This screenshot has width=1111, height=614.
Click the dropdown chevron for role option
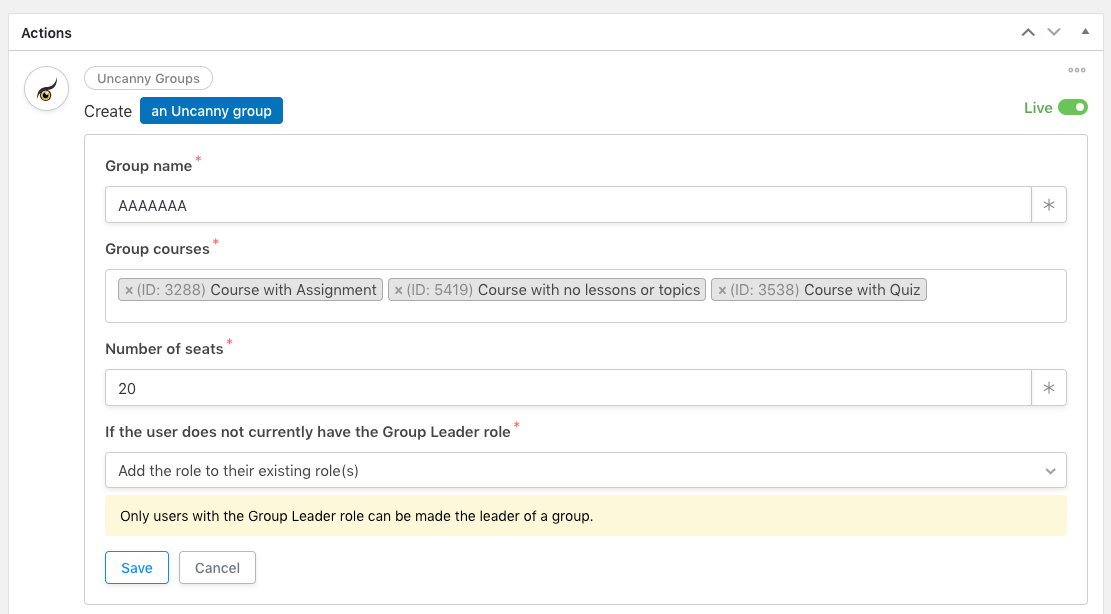(1050, 471)
